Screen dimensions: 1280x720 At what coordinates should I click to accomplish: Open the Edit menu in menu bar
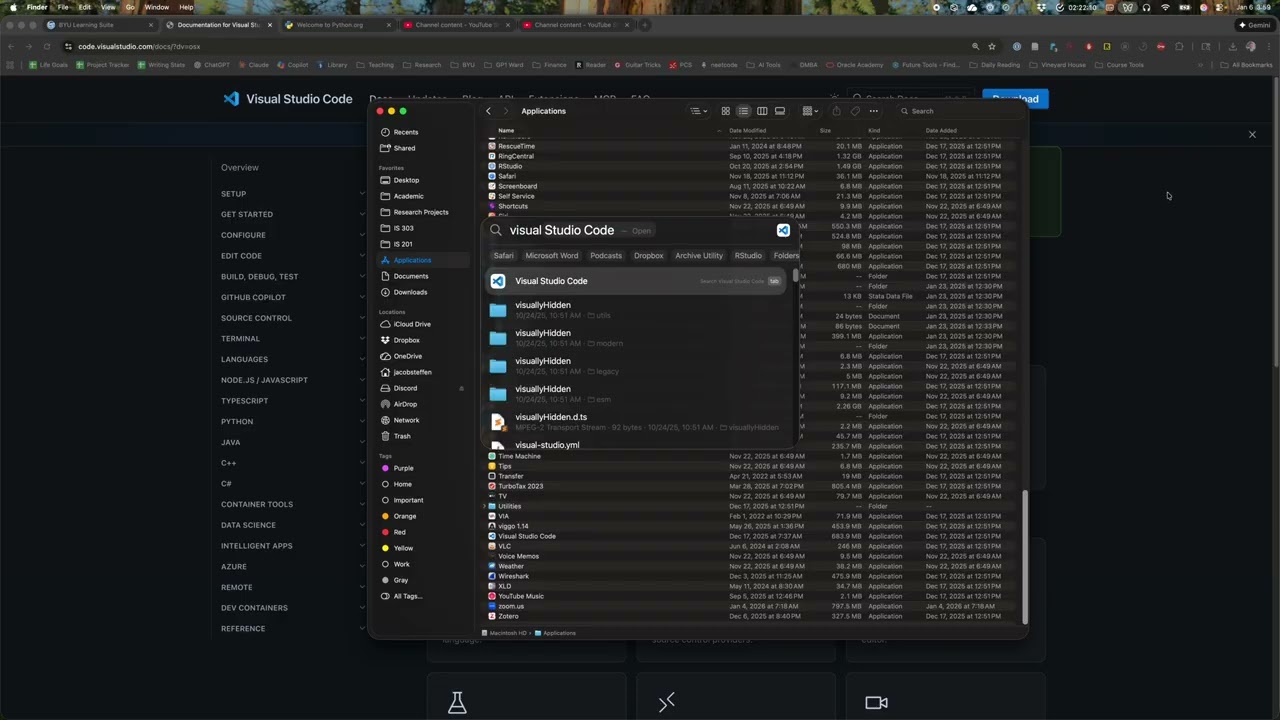[85, 7]
